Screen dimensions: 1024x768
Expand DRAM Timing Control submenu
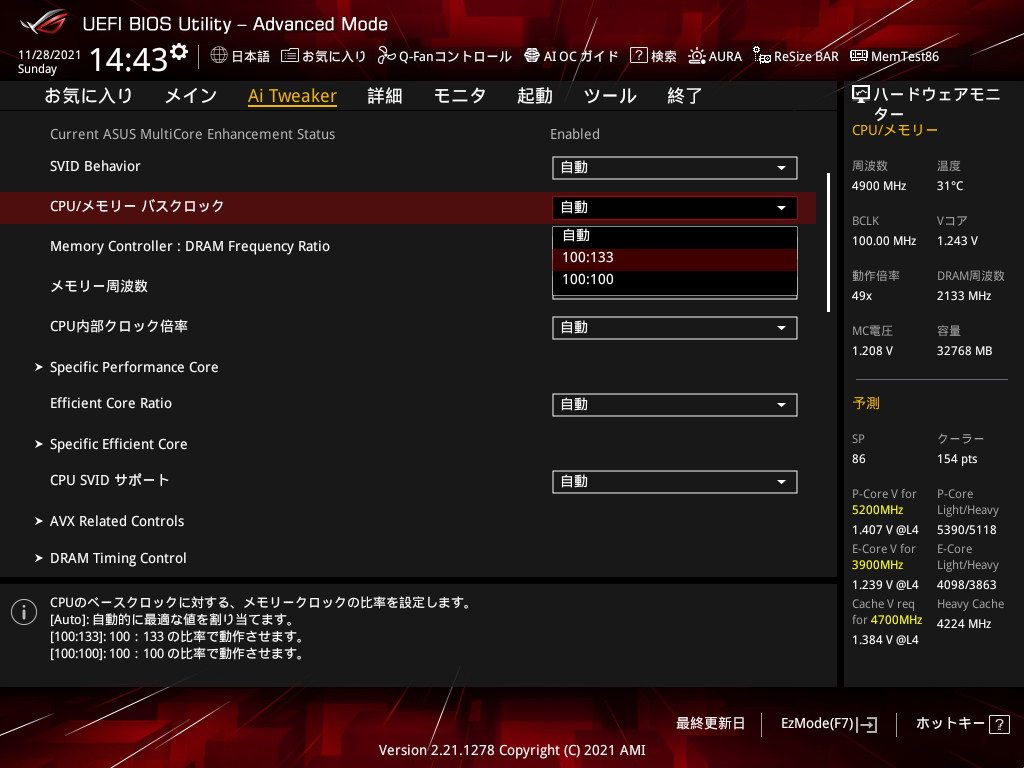(118, 559)
